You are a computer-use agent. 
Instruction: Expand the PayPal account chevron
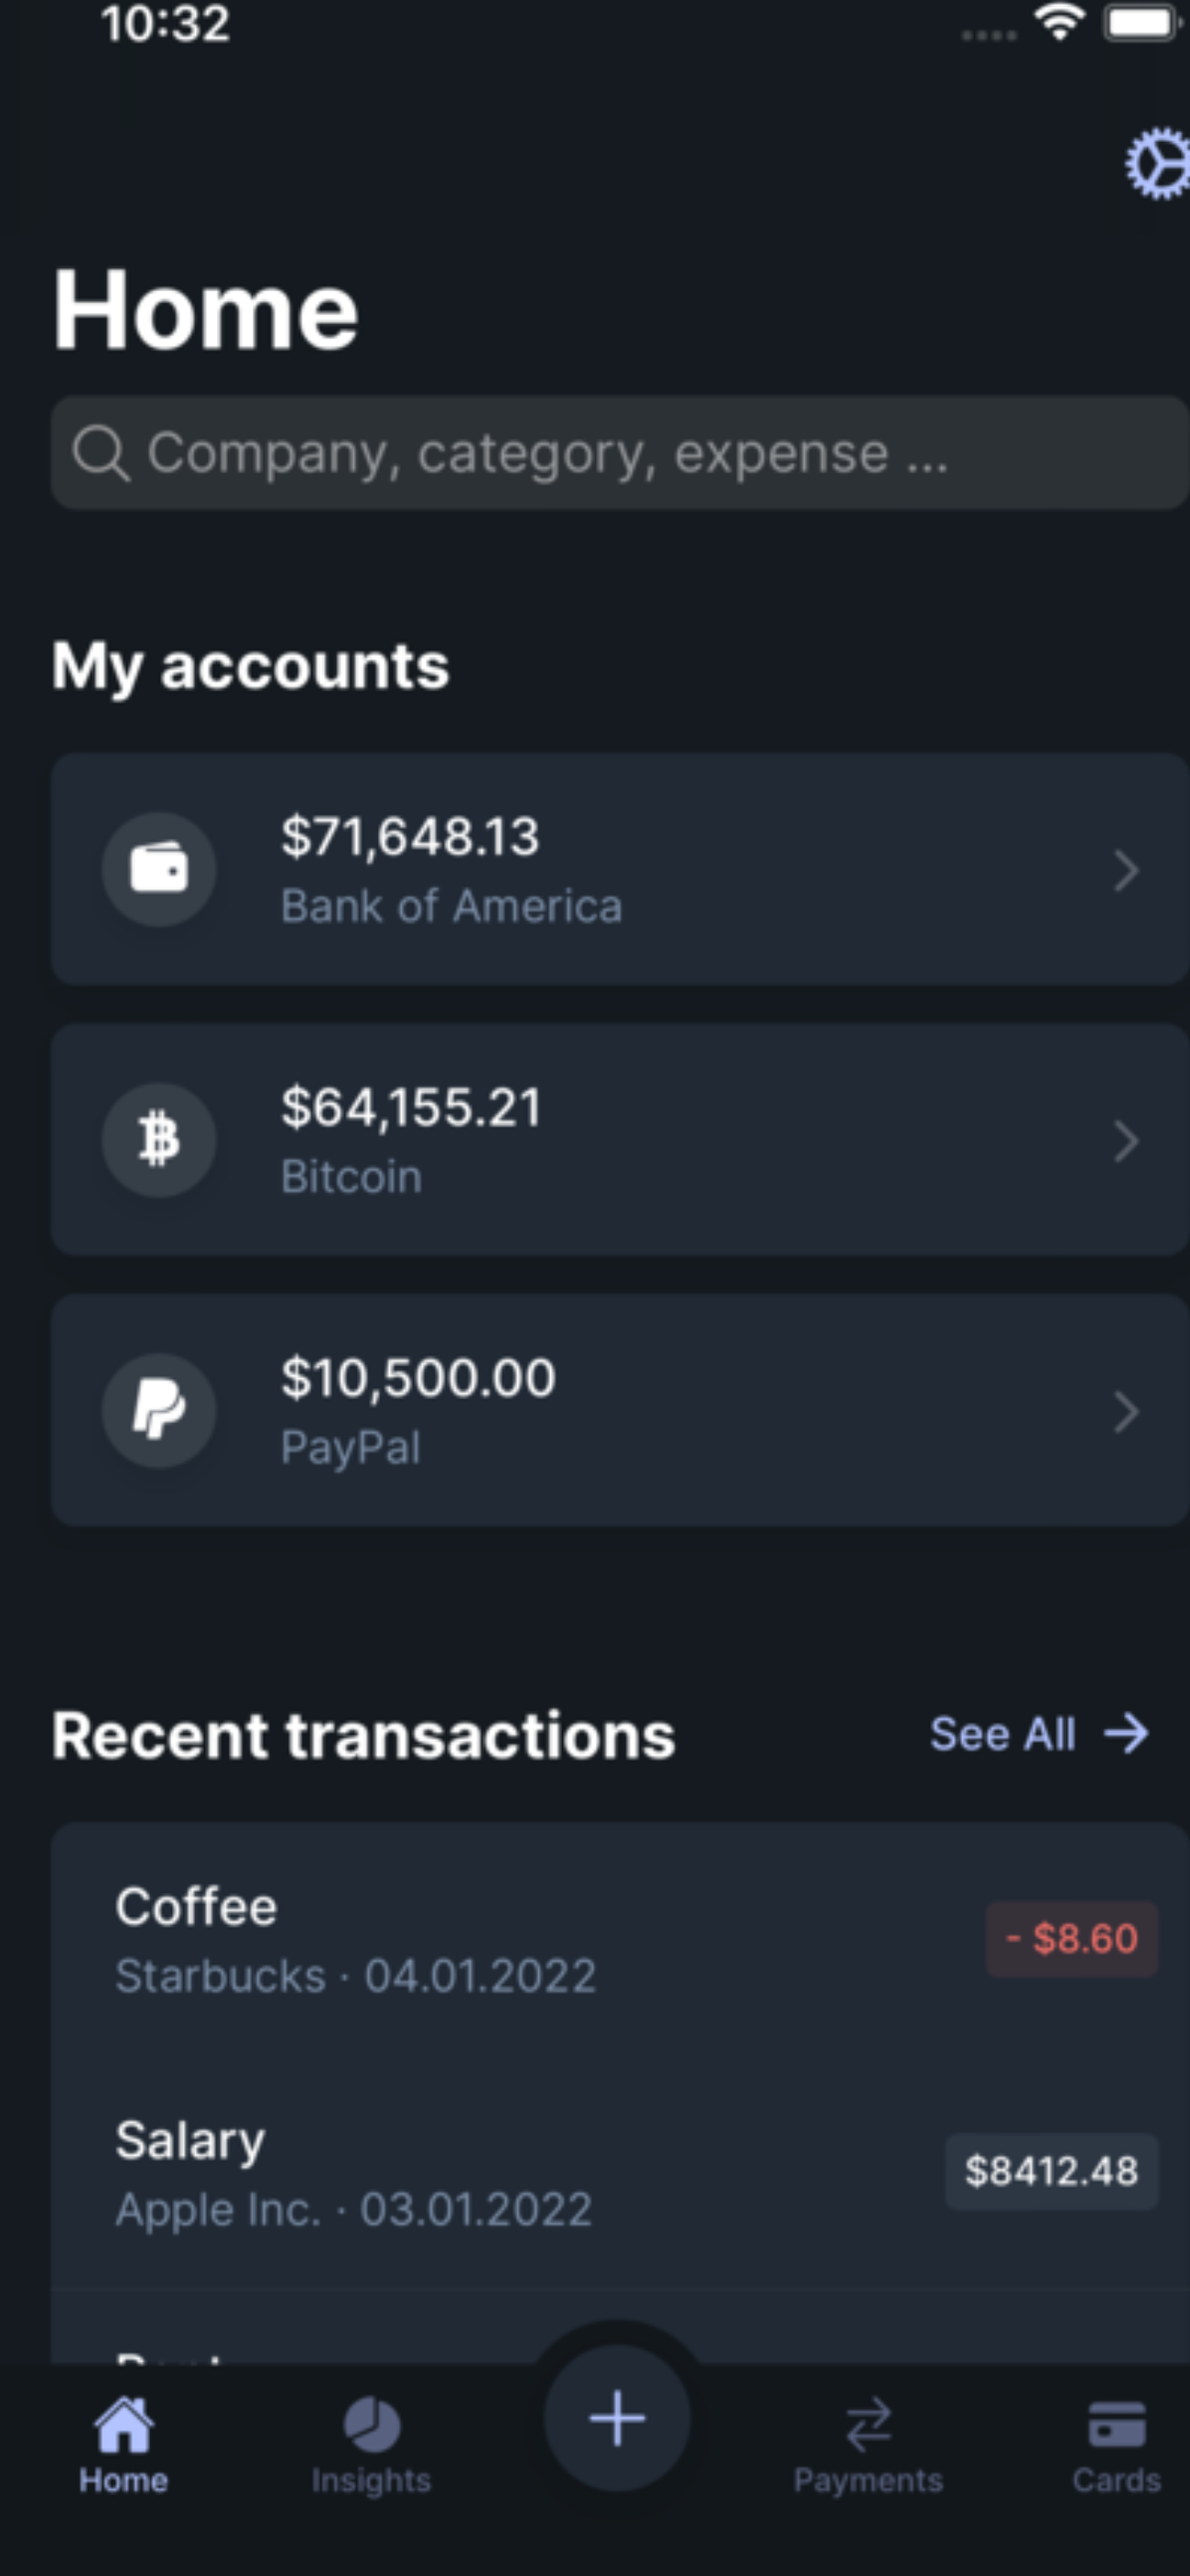click(x=1126, y=1412)
